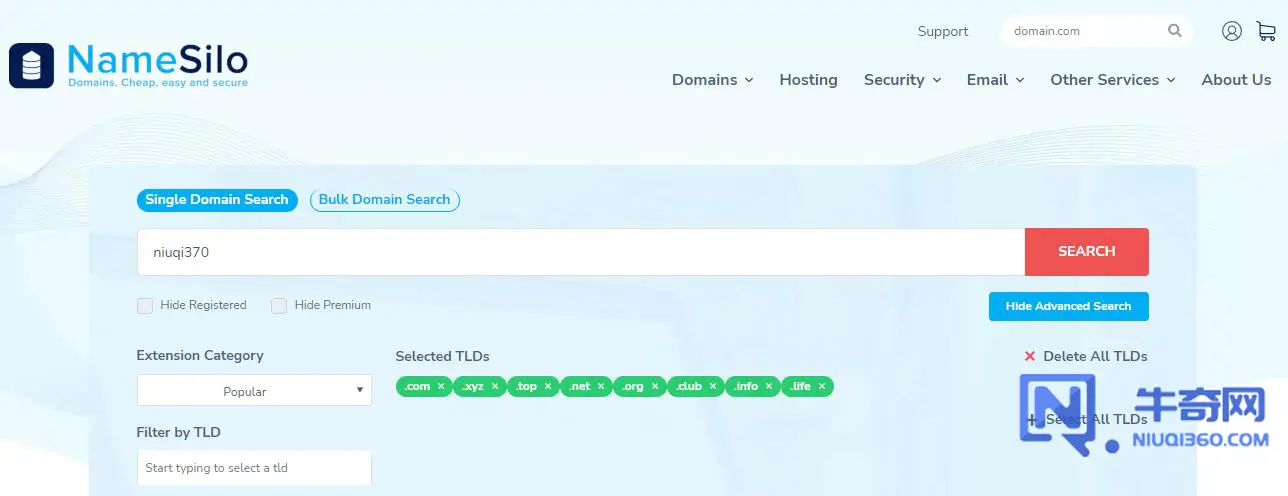Open the user account icon
Image resolution: width=1288 pixels, height=496 pixels.
click(1231, 31)
